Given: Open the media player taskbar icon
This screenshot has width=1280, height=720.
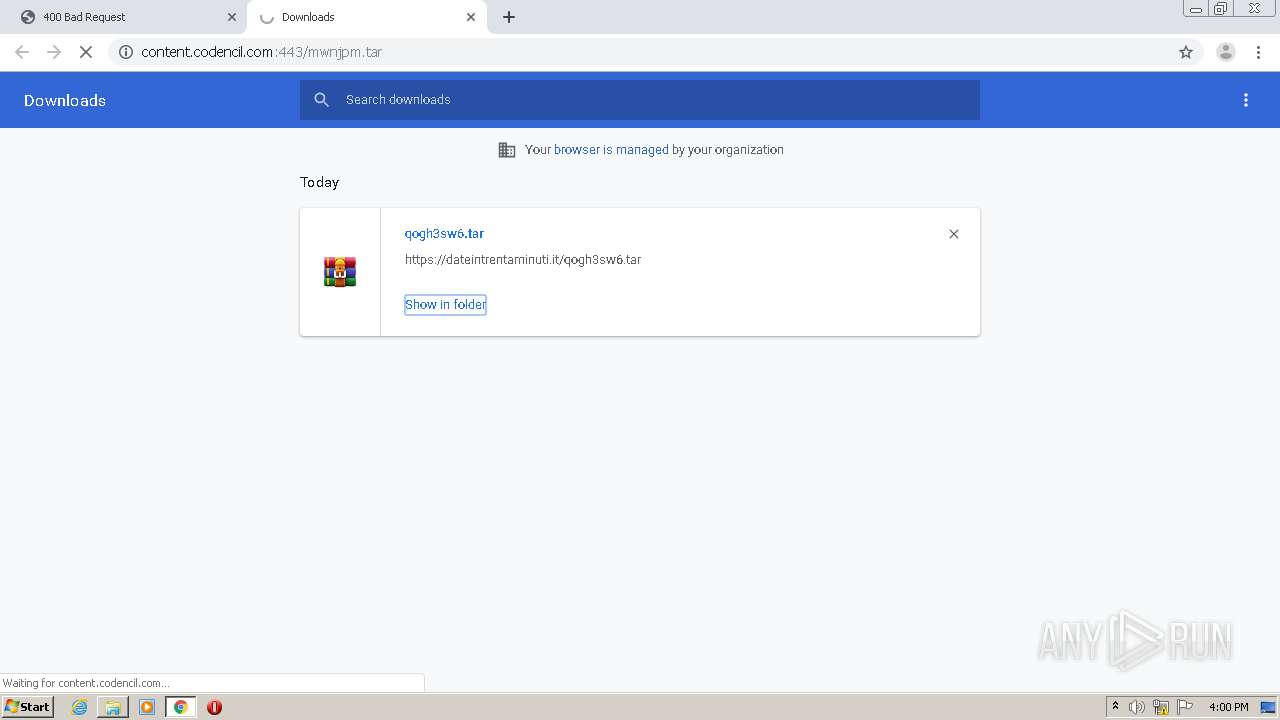Looking at the screenshot, I should pos(147,707).
